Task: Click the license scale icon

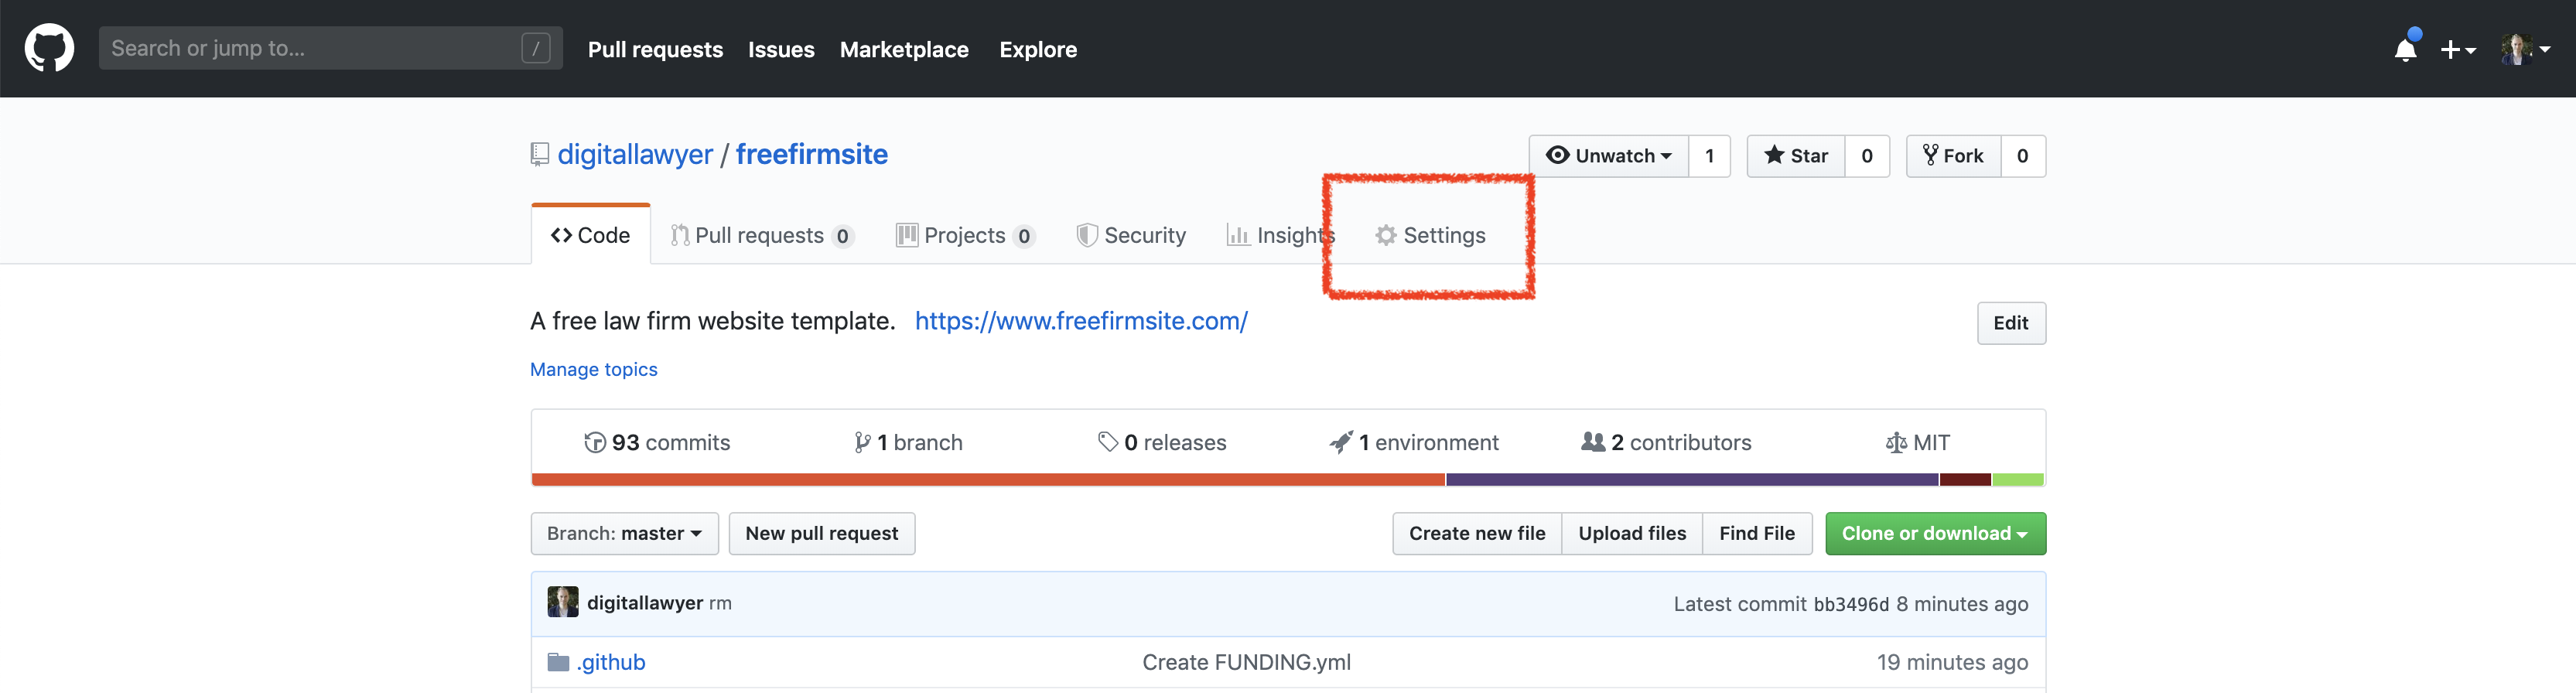Action: click(x=1896, y=442)
